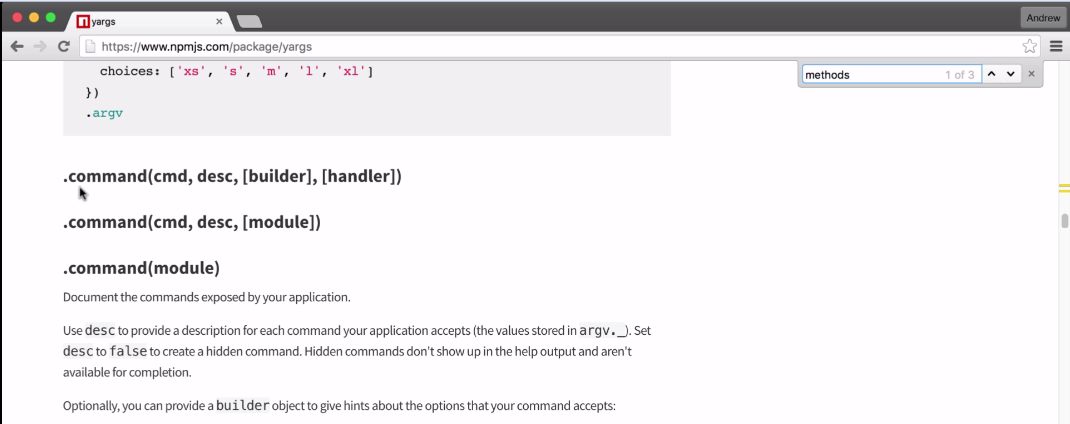Open a new tab
This screenshot has width=1070, height=424.
[x=249, y=22]
